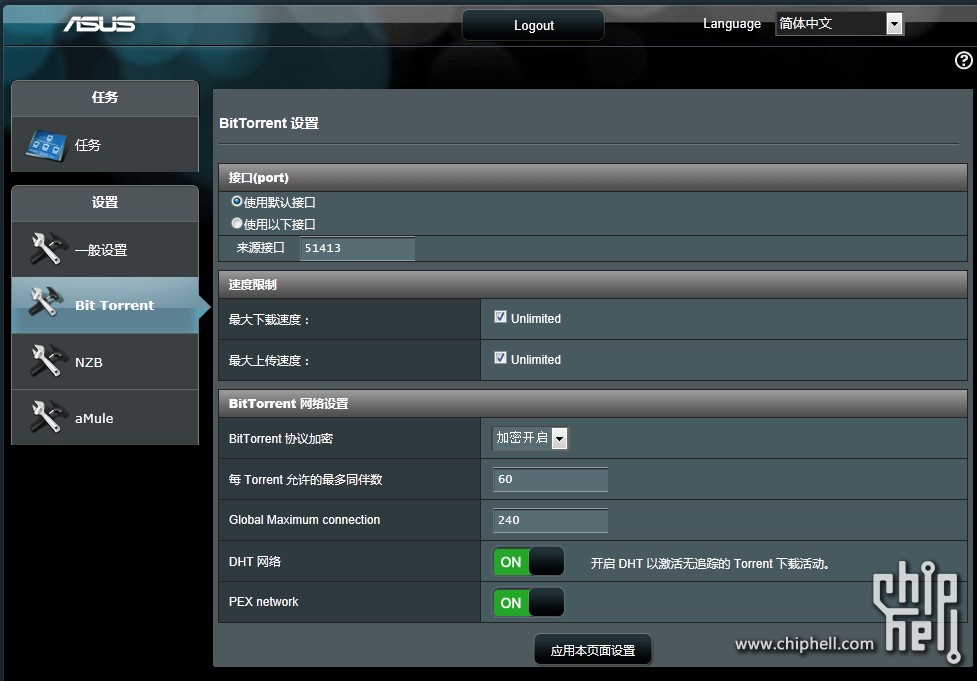The width and height of the screenshot is (977, 681).
Task: Uncheck Unlimited for 最大上传速度
Action: coord(500,358)
